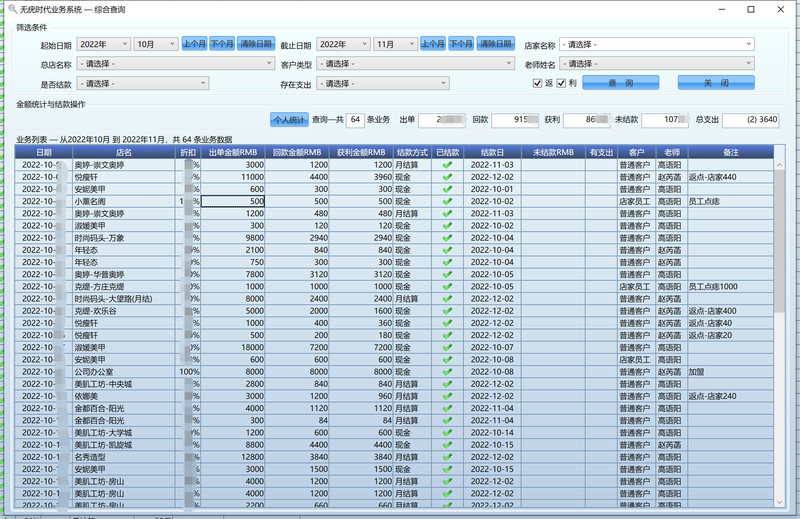Sort by the 未结款RMB column header
Viewport: 800px width, 519px height.
tap(553, 152)
